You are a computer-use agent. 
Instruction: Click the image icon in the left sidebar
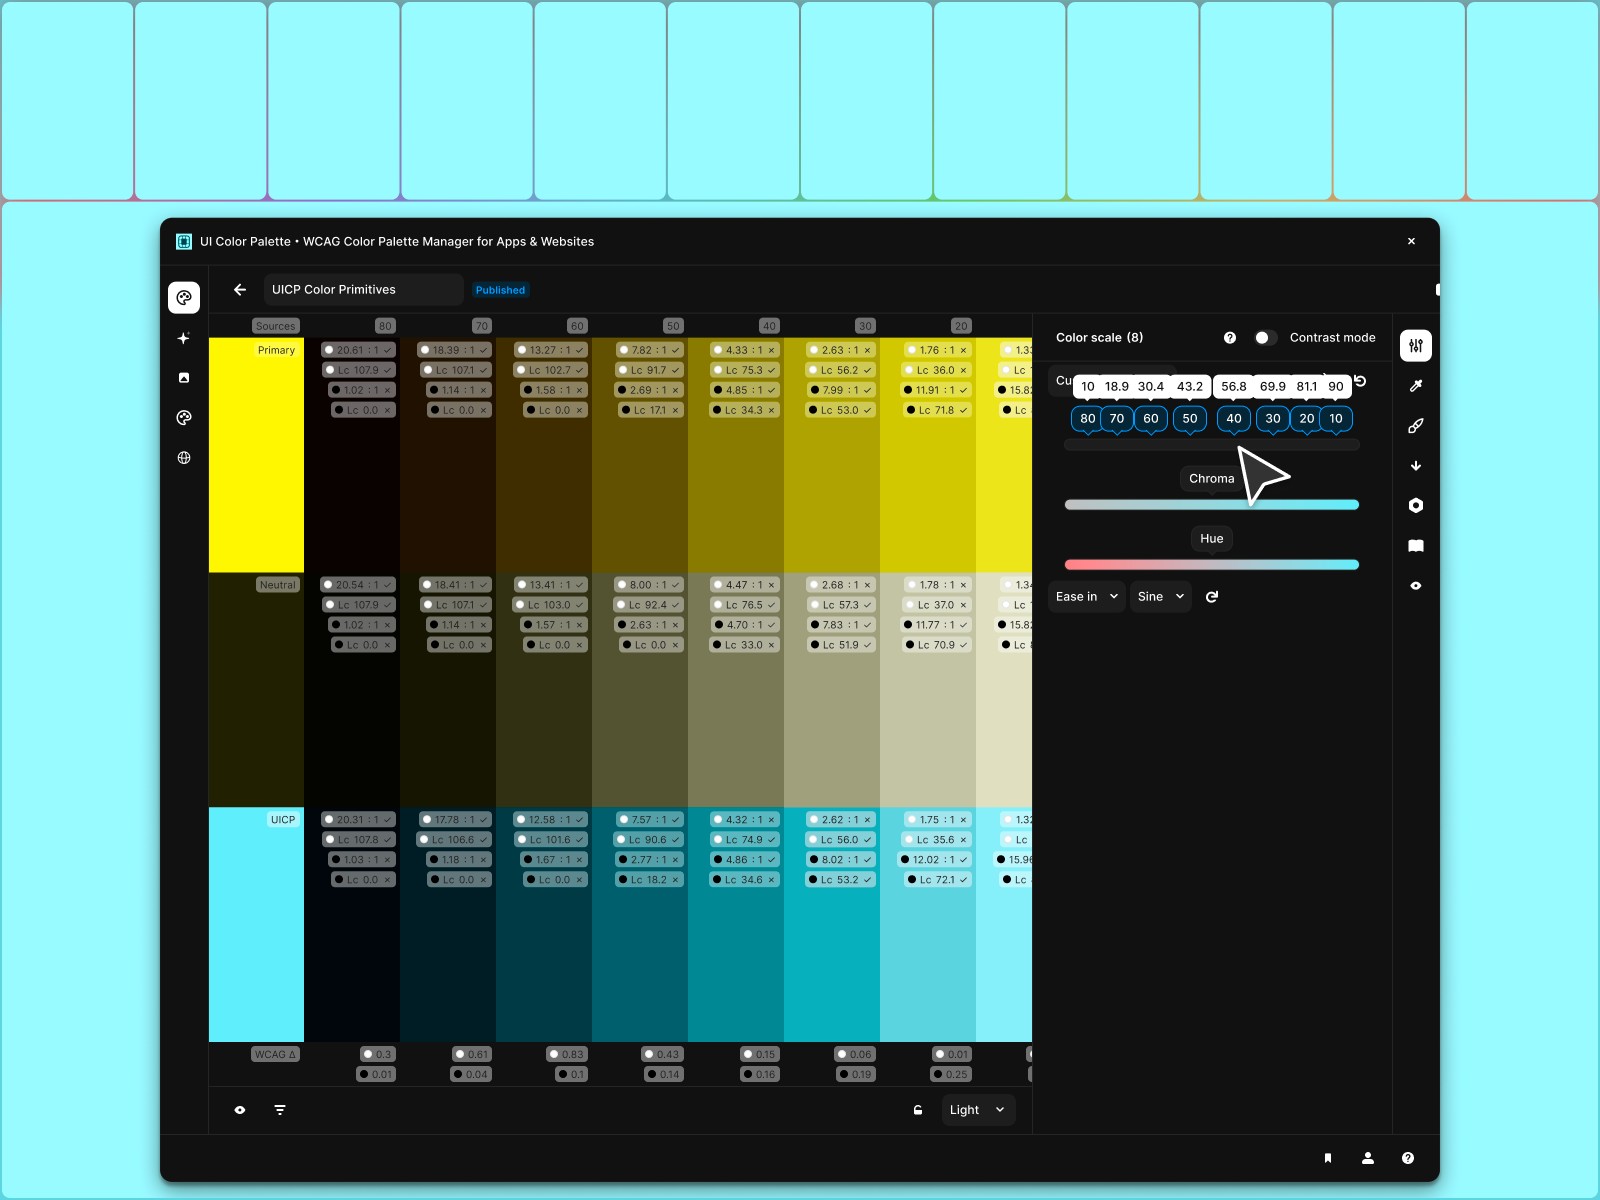coord(184,378)
